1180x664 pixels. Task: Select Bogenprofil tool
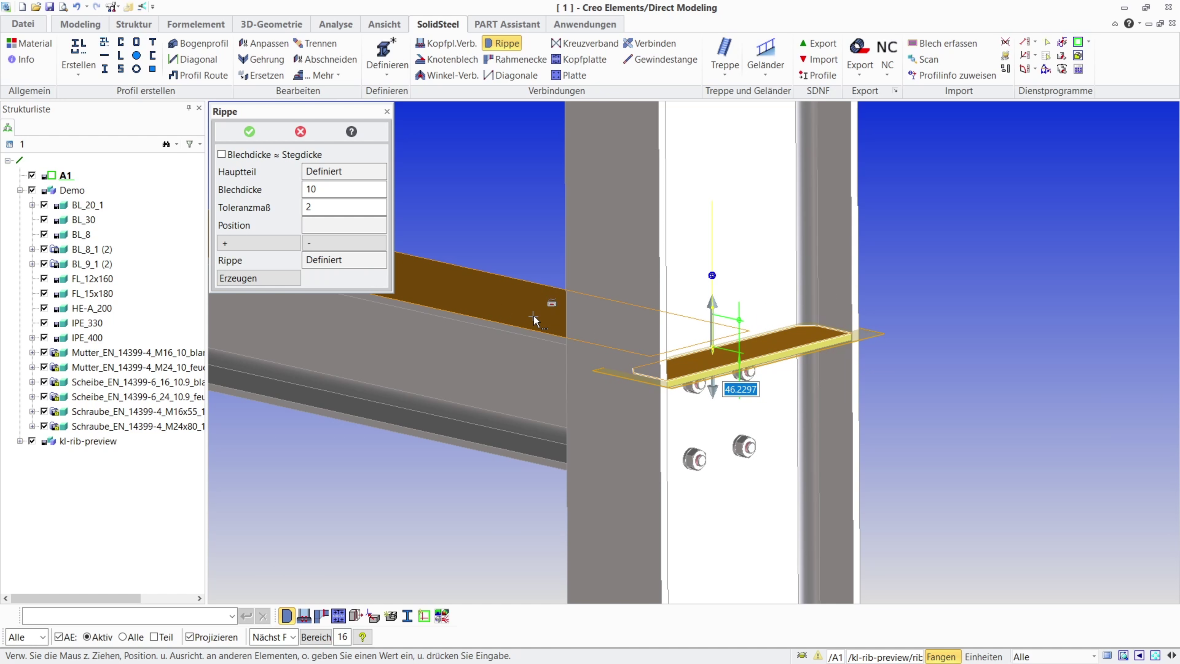click(198, 44)
